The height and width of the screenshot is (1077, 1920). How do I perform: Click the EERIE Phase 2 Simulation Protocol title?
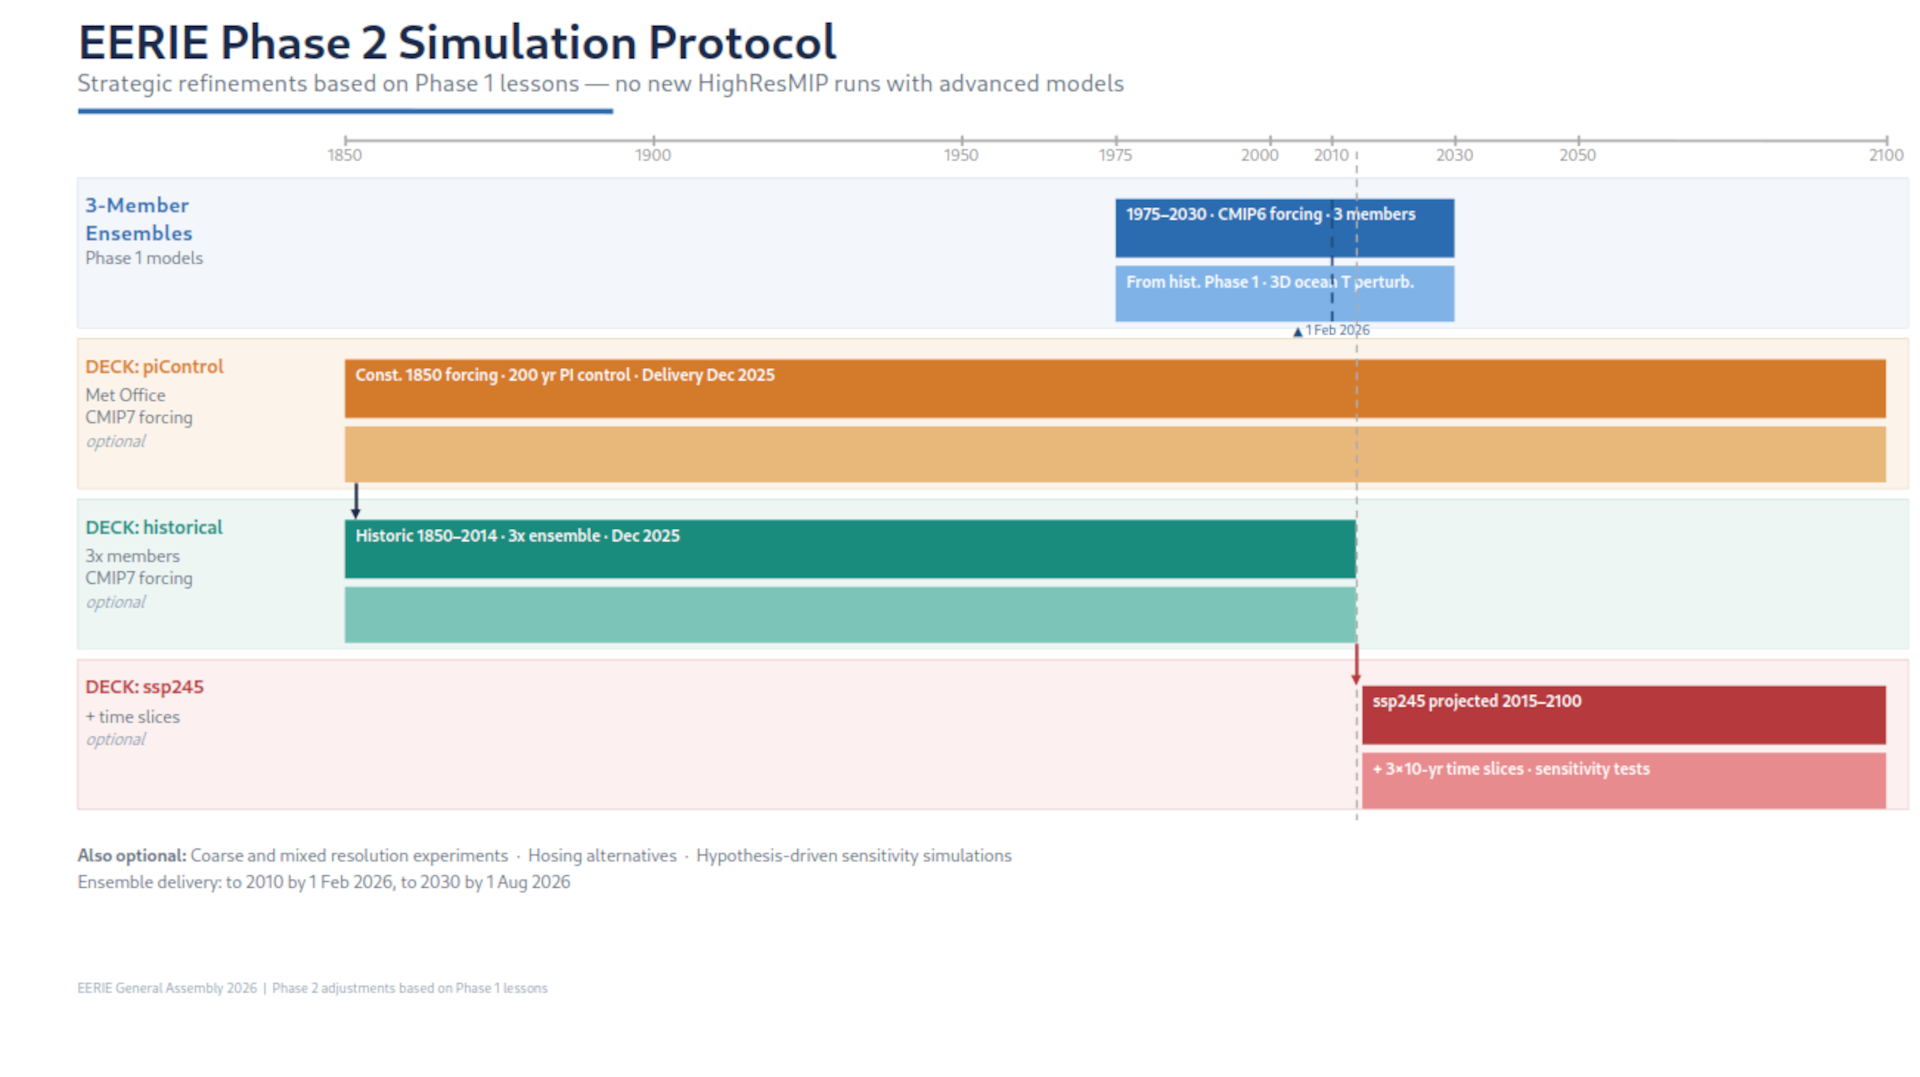pos(457,42)
